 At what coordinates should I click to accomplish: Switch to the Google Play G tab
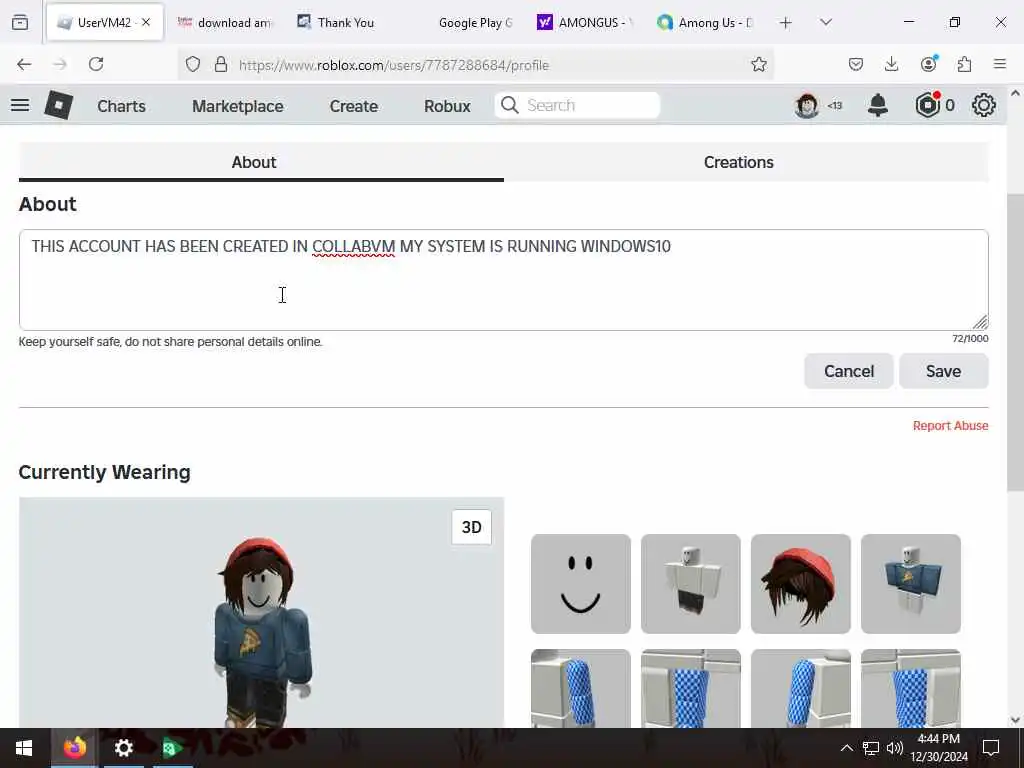click(465, 23)
